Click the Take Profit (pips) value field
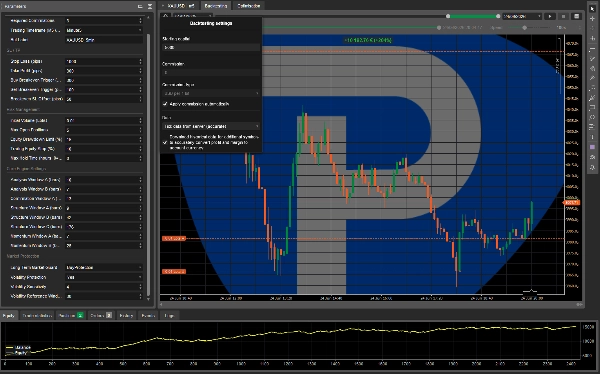Screen dimensions: 600x374 [x=104, y=71]
